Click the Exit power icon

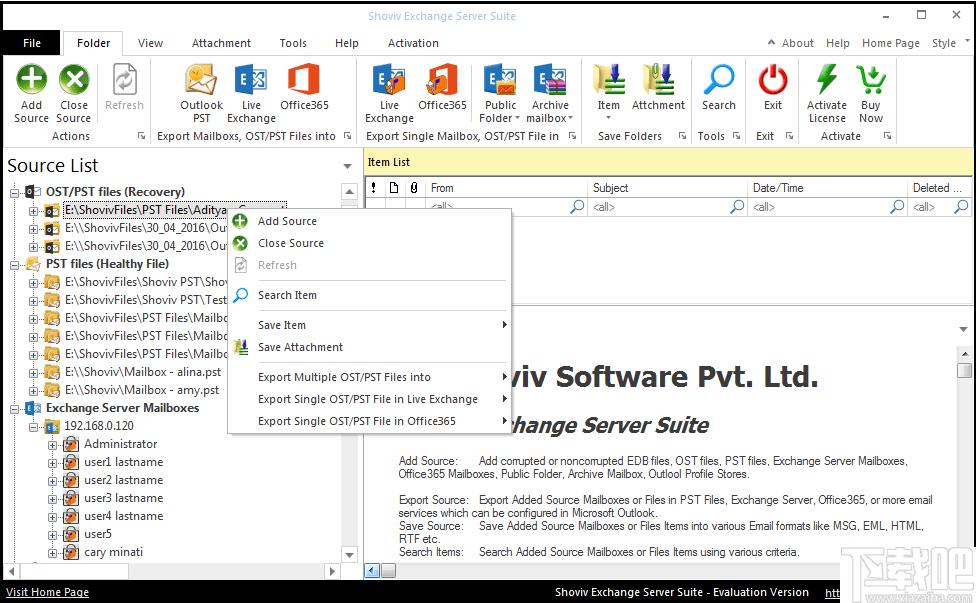pos(773,80)
